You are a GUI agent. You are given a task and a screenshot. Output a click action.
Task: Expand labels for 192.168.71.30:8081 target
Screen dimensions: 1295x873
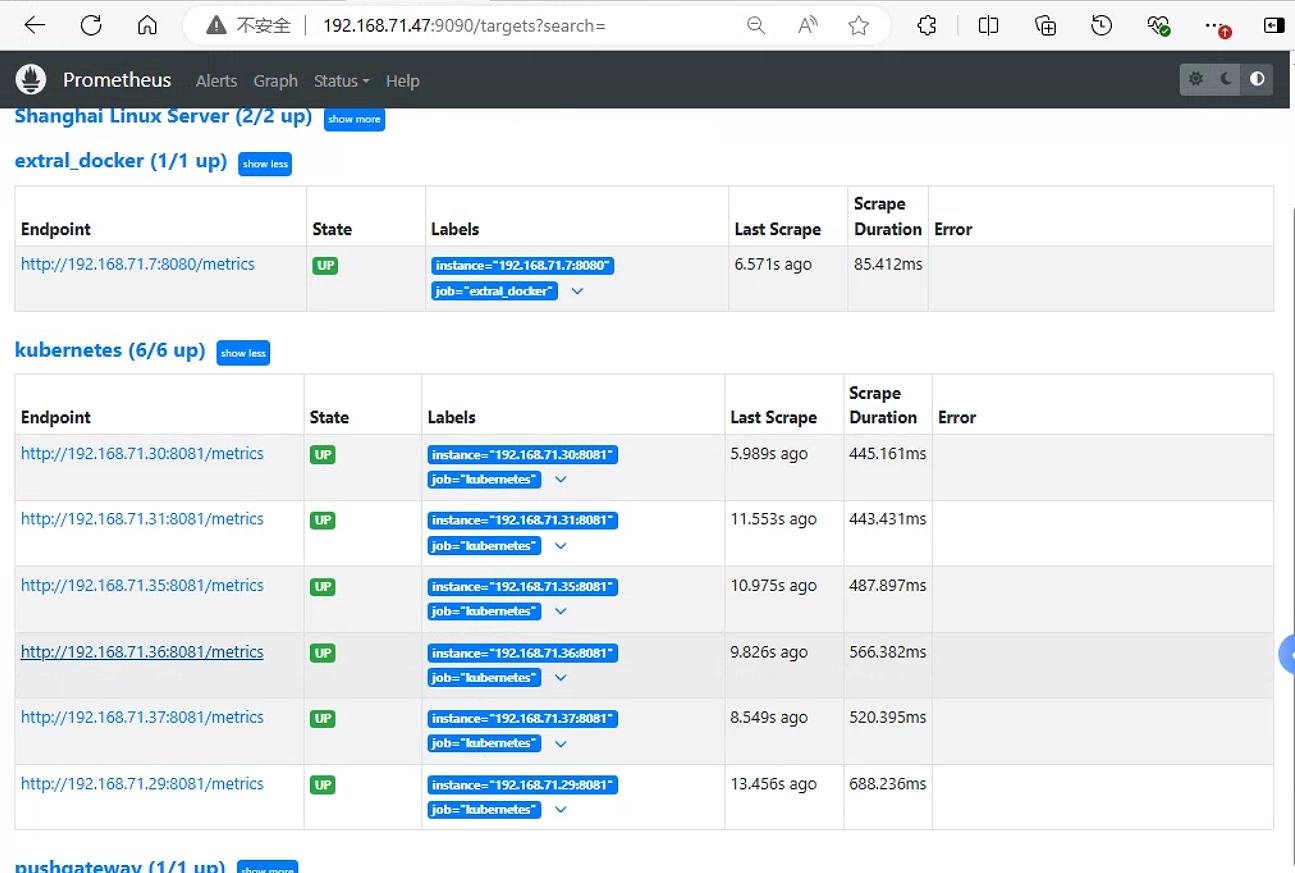pyautogui.click(x=561, y=480)
